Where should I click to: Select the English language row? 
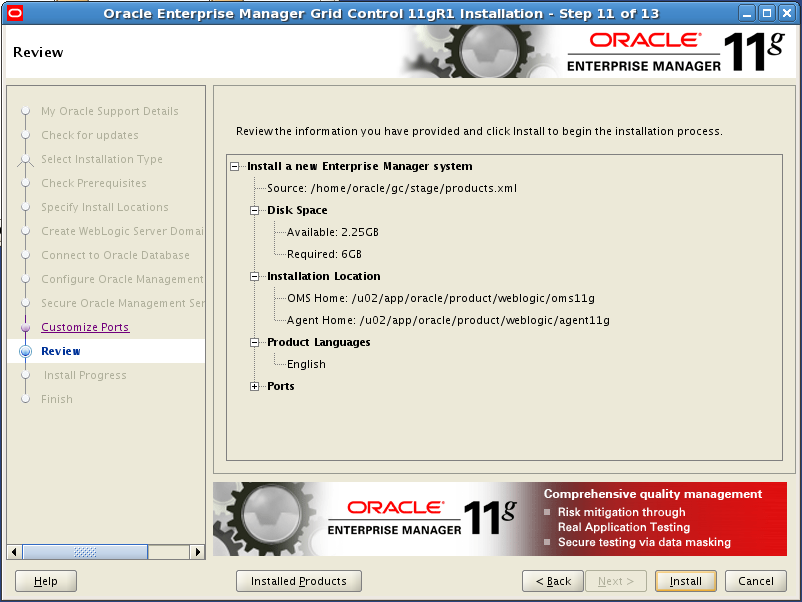point(306,364)
